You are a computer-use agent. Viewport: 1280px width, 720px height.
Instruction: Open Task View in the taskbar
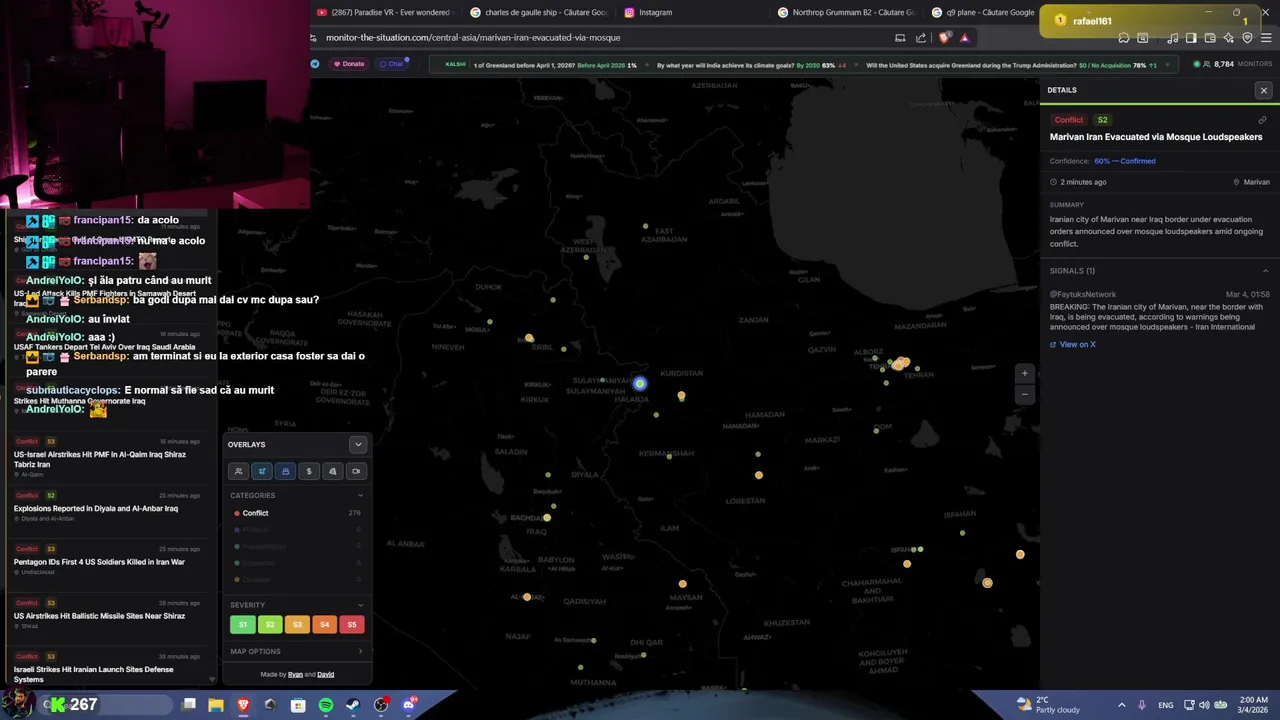tap(189, 705)
